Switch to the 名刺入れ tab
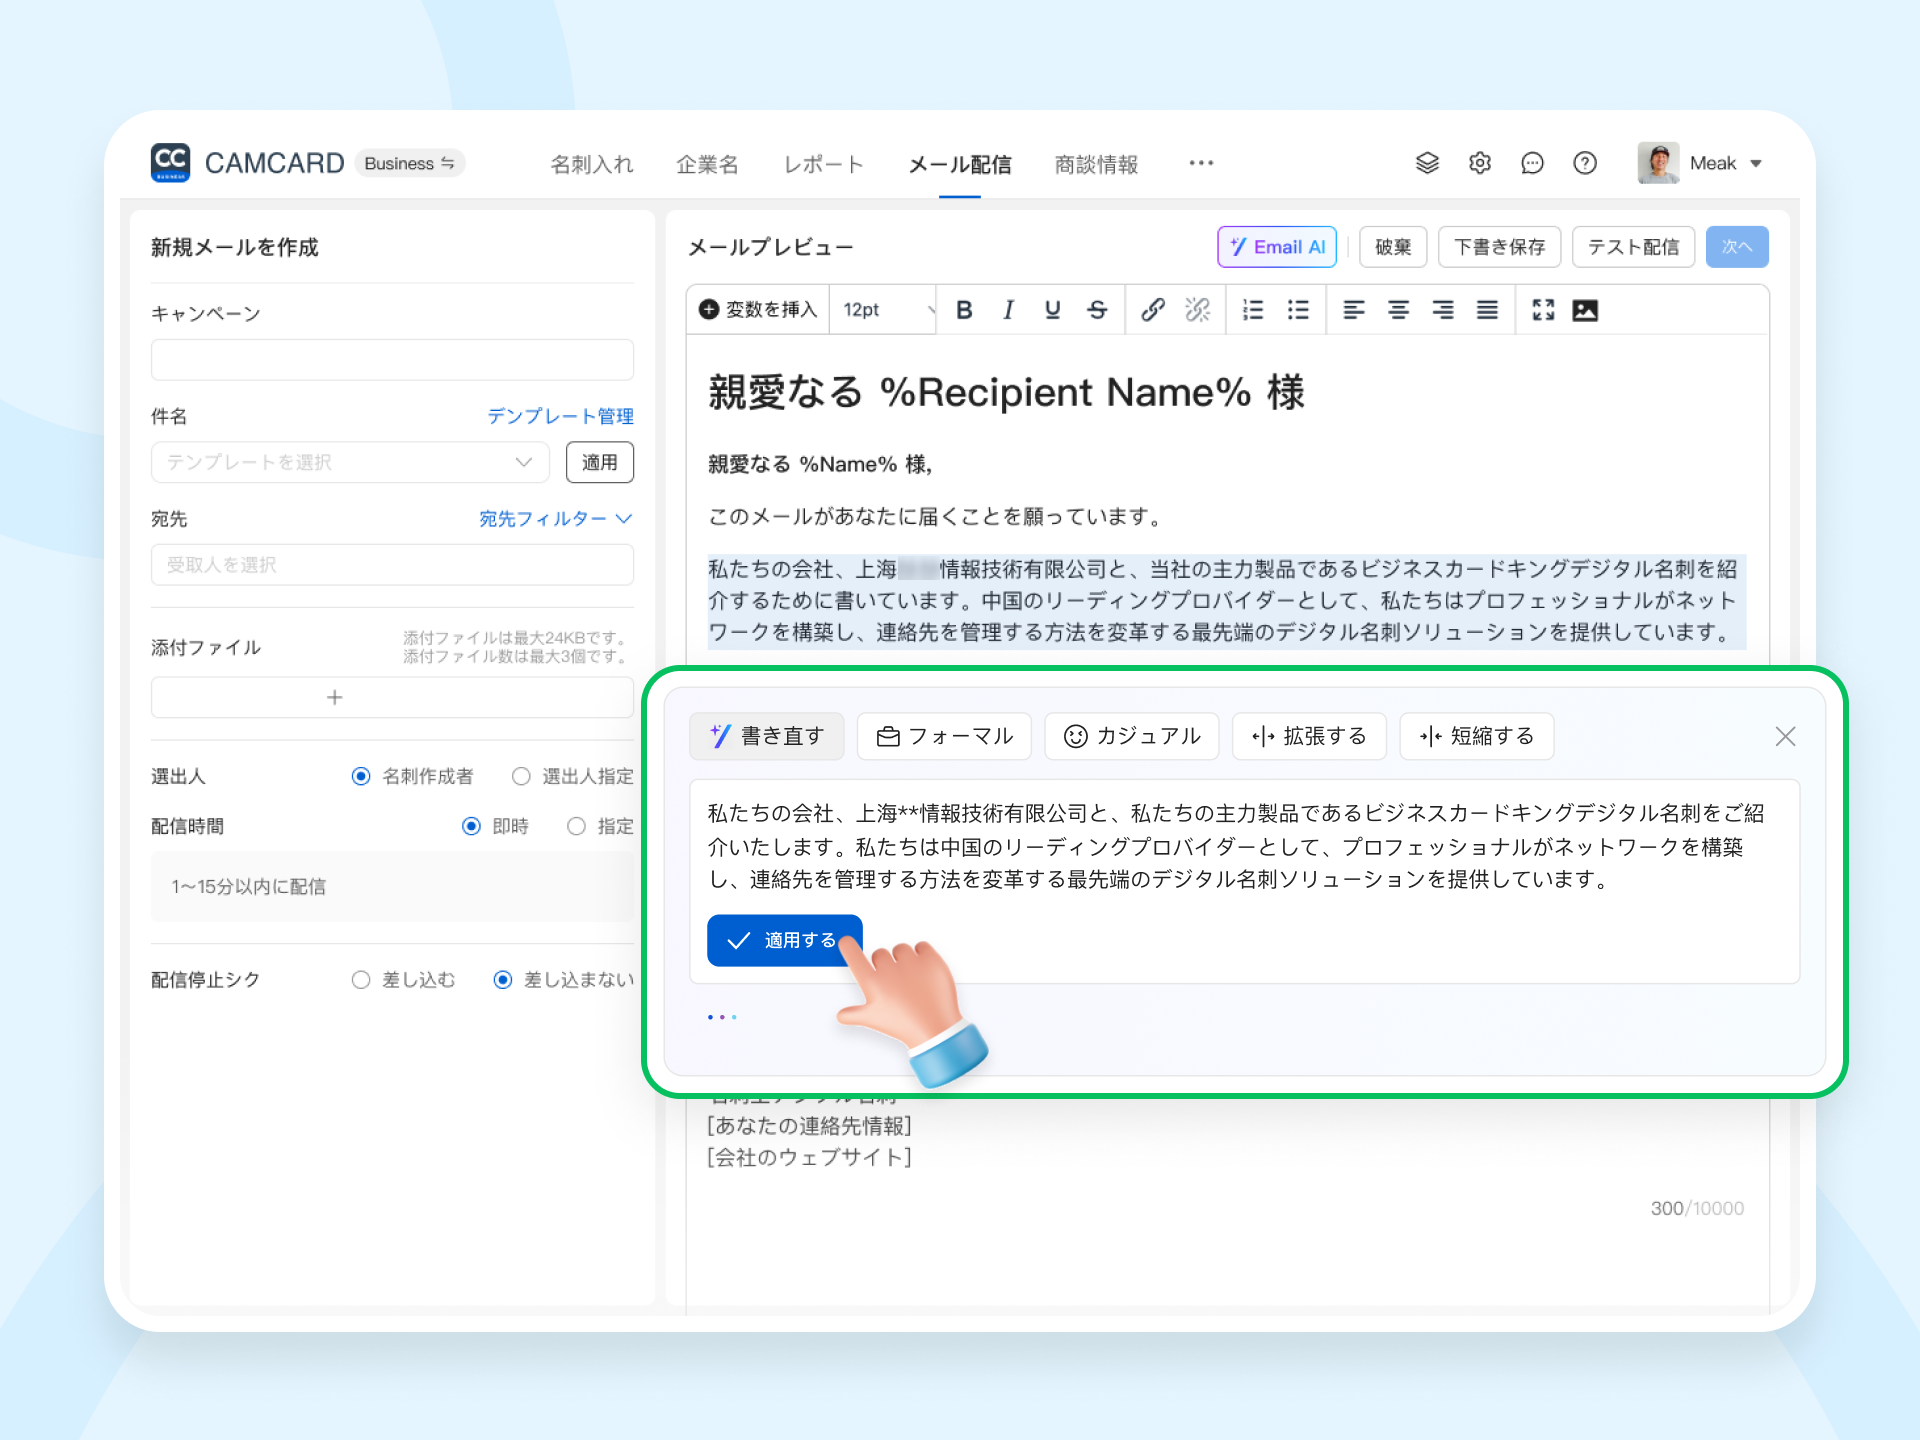The image size is (1920, 1440). coord(591,164)
